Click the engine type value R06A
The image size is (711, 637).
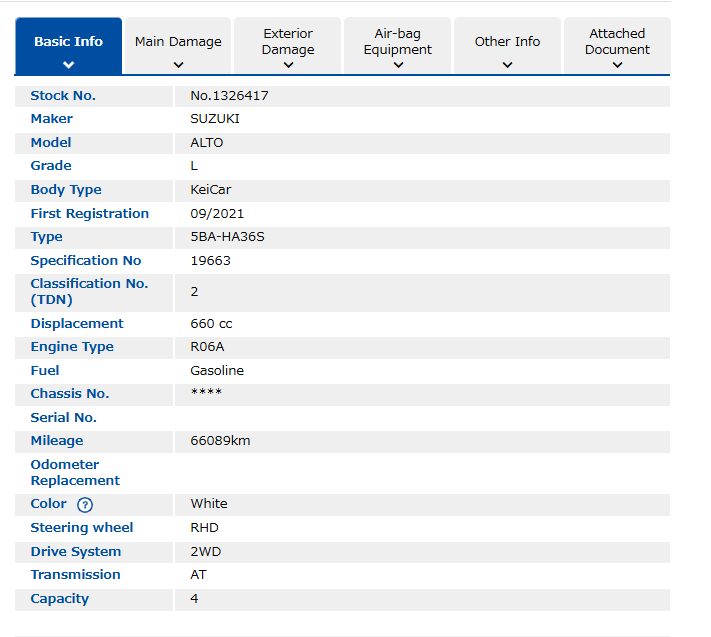click(208, 347)
